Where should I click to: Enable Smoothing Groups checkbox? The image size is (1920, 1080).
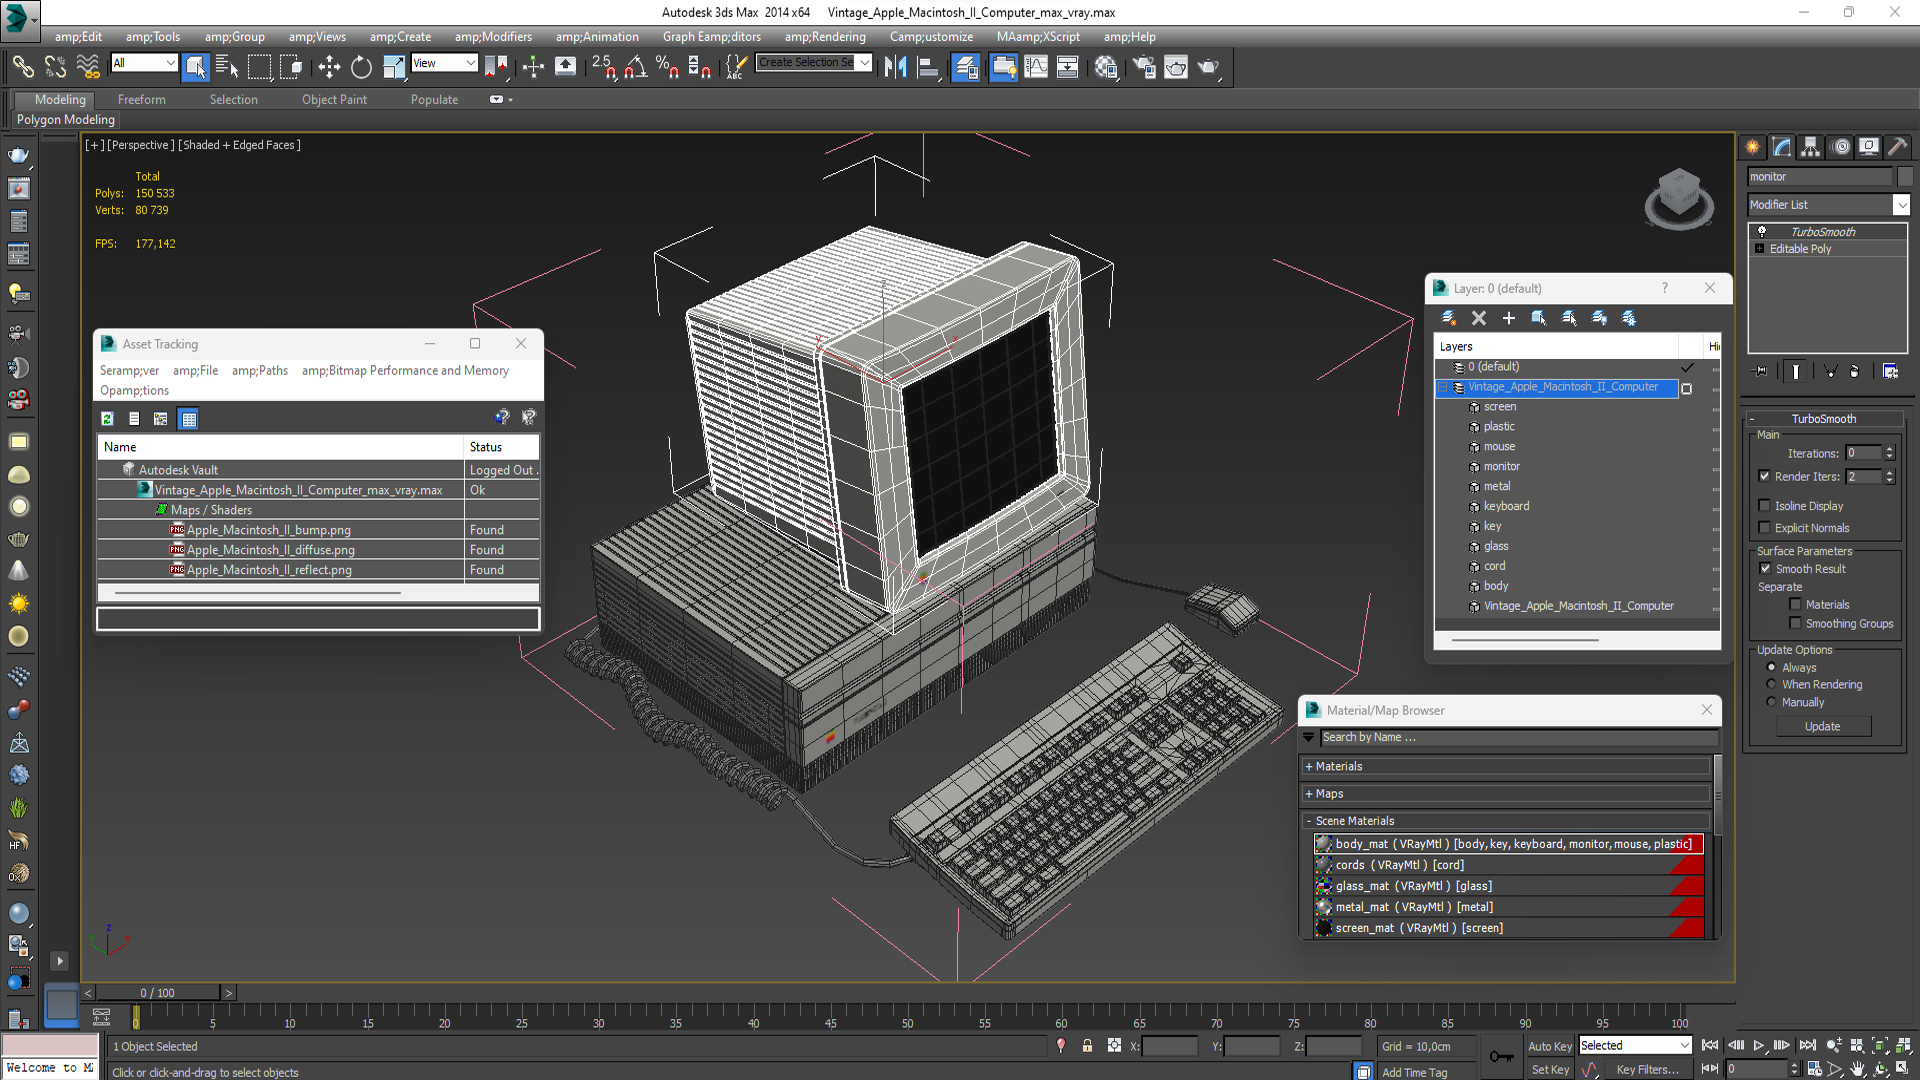coord(1795,623)
